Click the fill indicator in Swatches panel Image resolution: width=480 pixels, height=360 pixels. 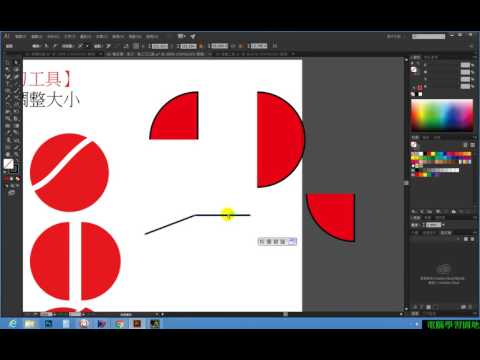point(414,145)
